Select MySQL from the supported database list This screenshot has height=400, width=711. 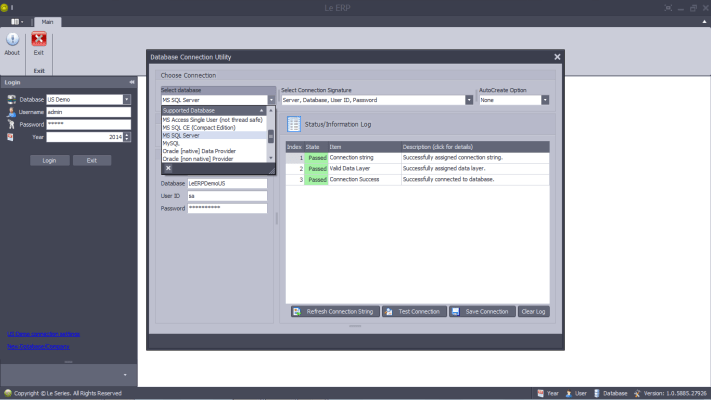tap(171, 143)
